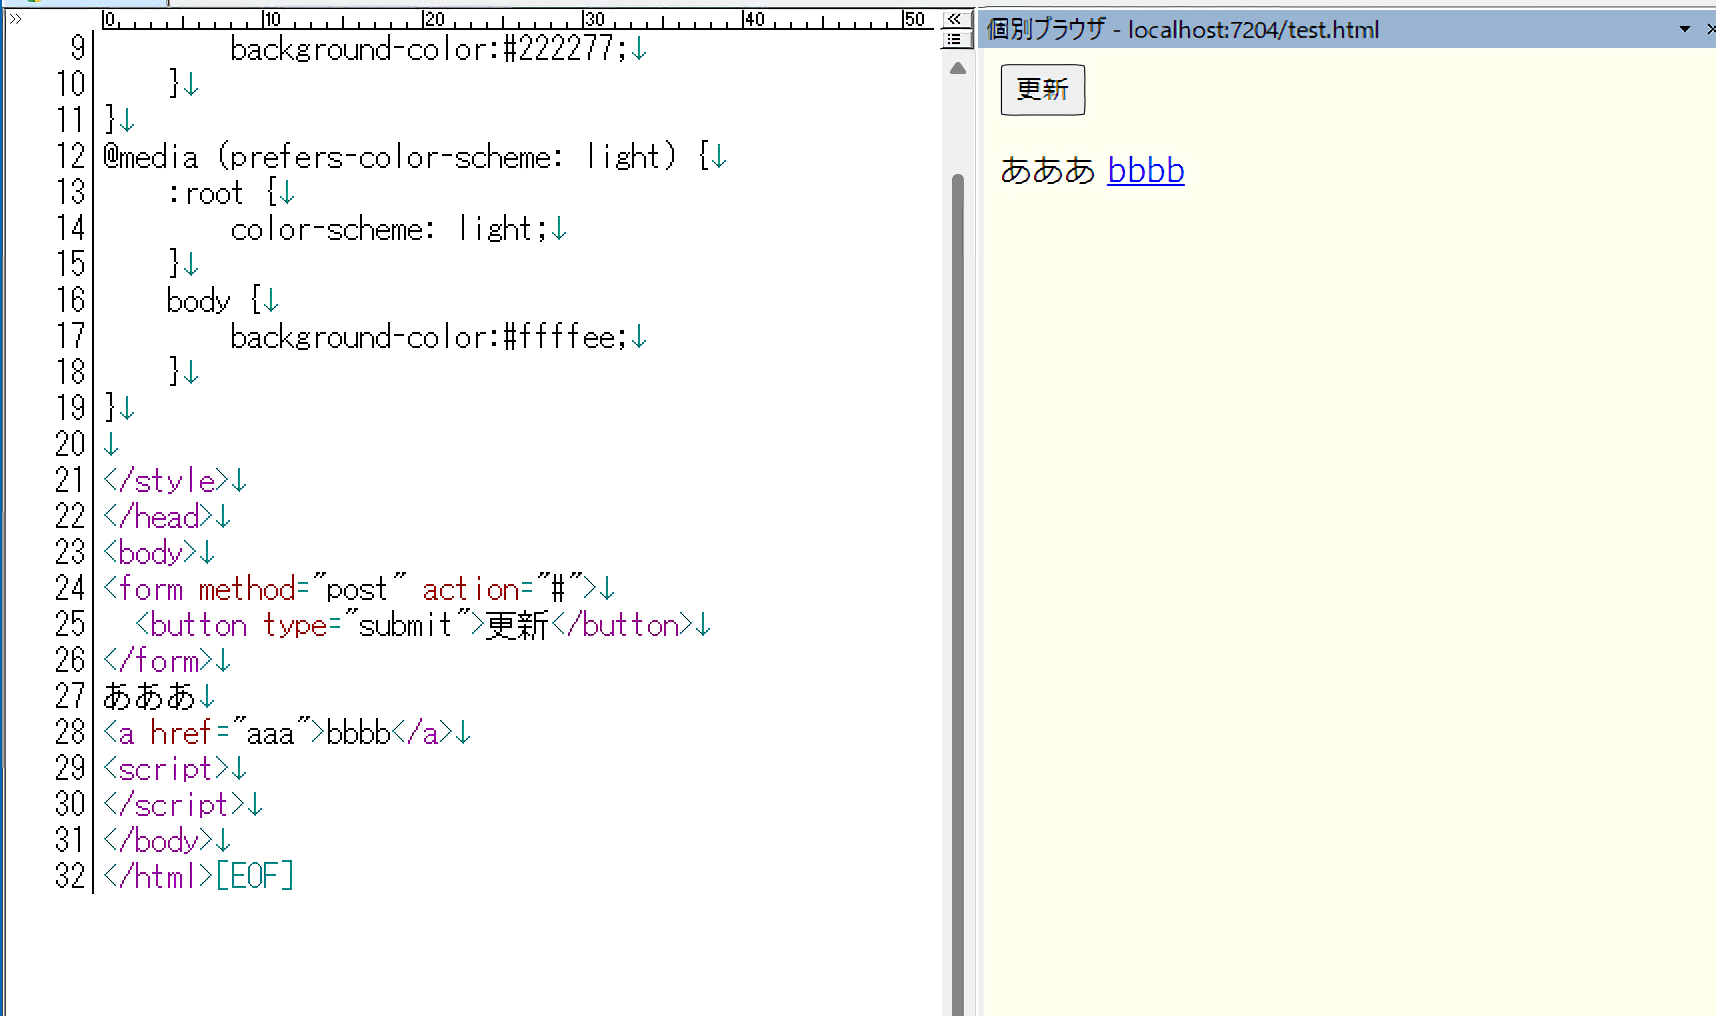Viewport: 1716px width, 1016px height.
Task: Select line number 12 in the gutter
Action: coord(70,157)
